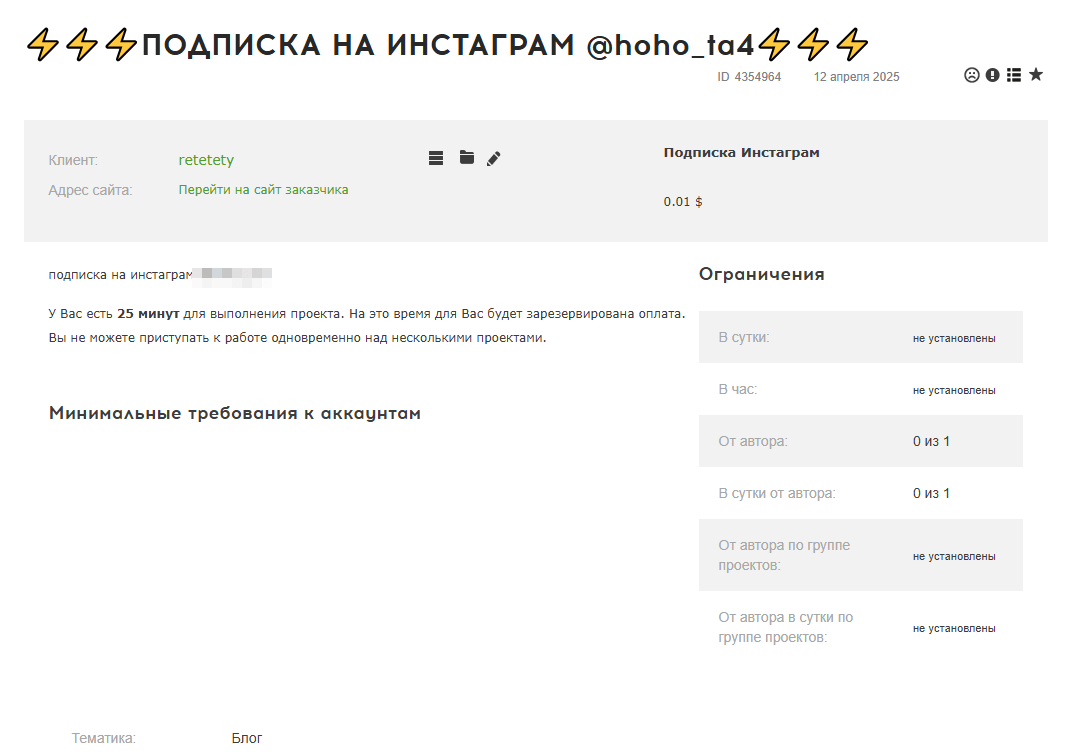The height and width of the screenshot is (754, 1077).
Task: Click the 'От автора в сутки по группе проектов:' label
Action: (786, 627)
